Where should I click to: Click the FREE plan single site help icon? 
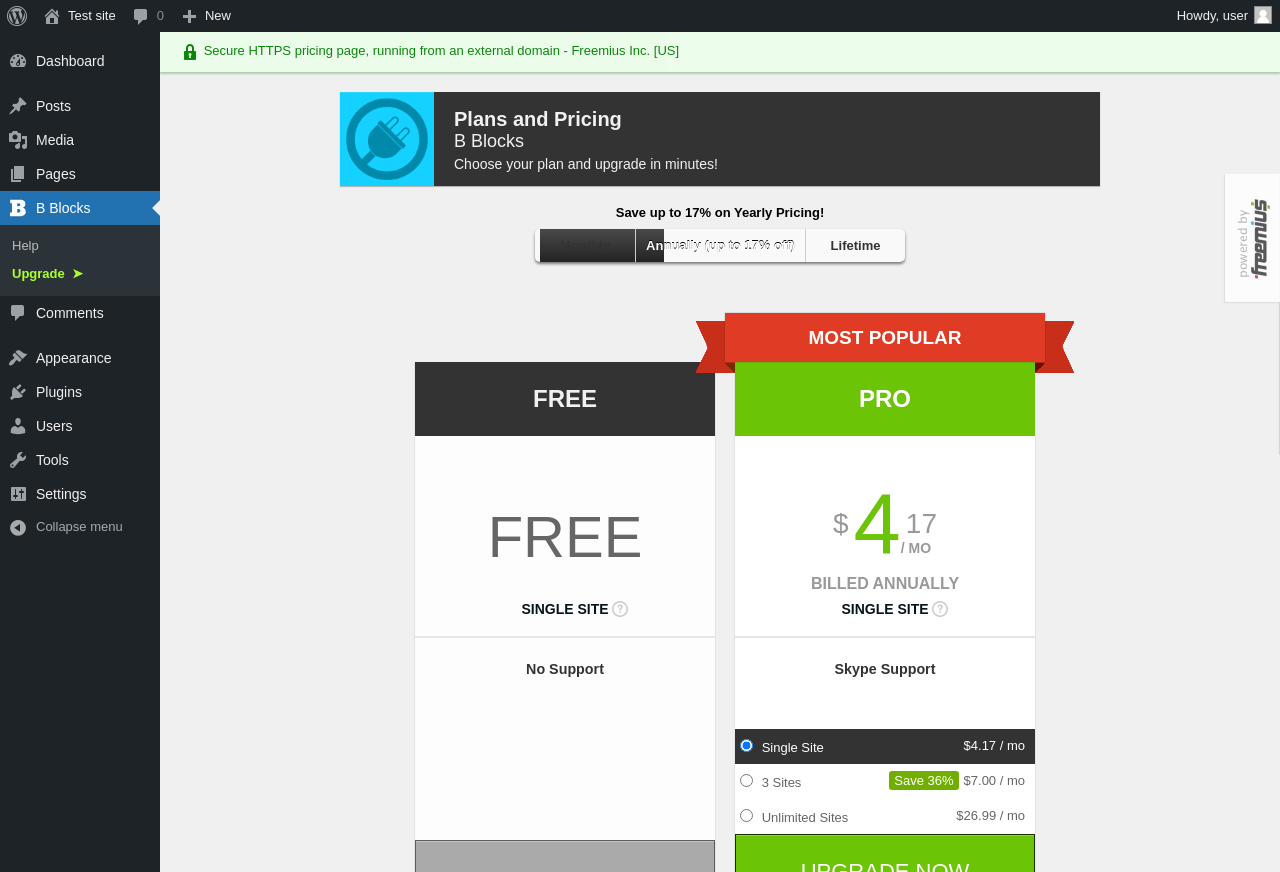pyautogui.click(x=620, y=609)
